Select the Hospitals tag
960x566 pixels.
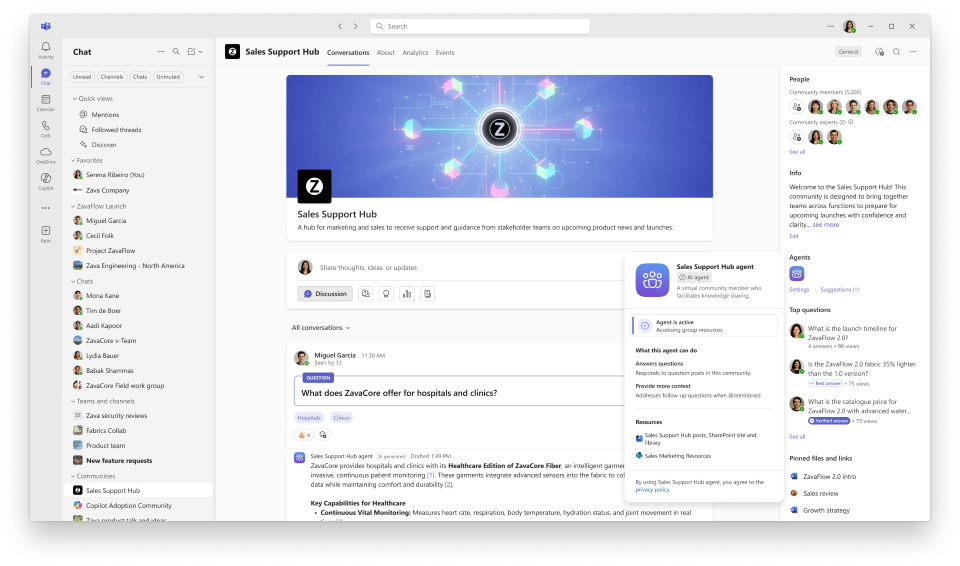tap(309, 418)
